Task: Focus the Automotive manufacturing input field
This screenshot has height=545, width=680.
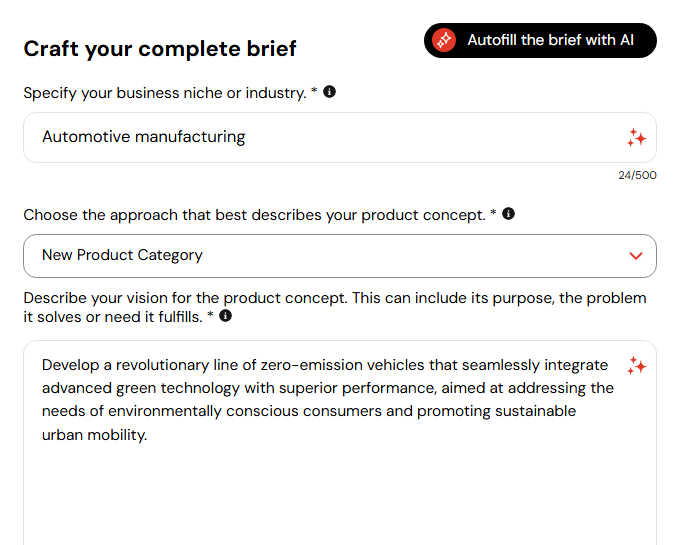Action: (x=340, y=137)
